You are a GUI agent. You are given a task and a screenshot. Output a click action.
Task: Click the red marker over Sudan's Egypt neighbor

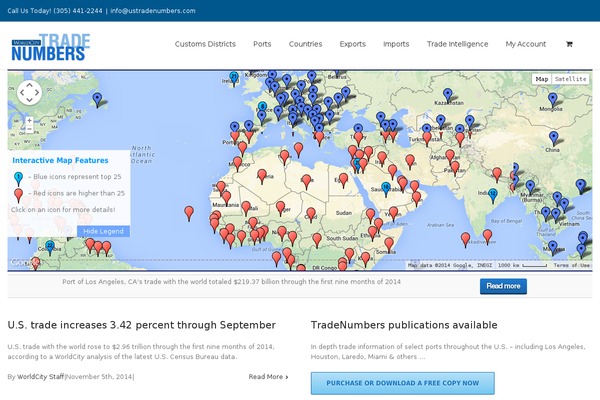tap(344, 180)
